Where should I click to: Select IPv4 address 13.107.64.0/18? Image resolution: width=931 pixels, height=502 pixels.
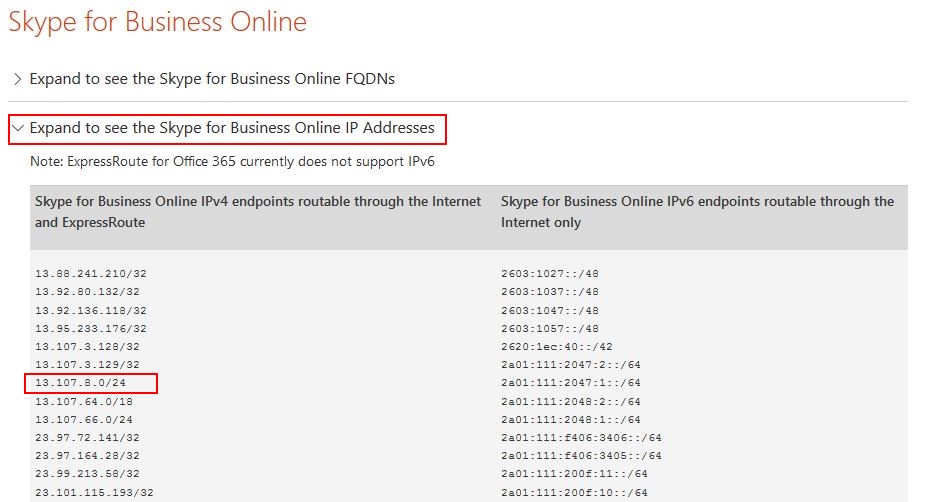point(87,401)
